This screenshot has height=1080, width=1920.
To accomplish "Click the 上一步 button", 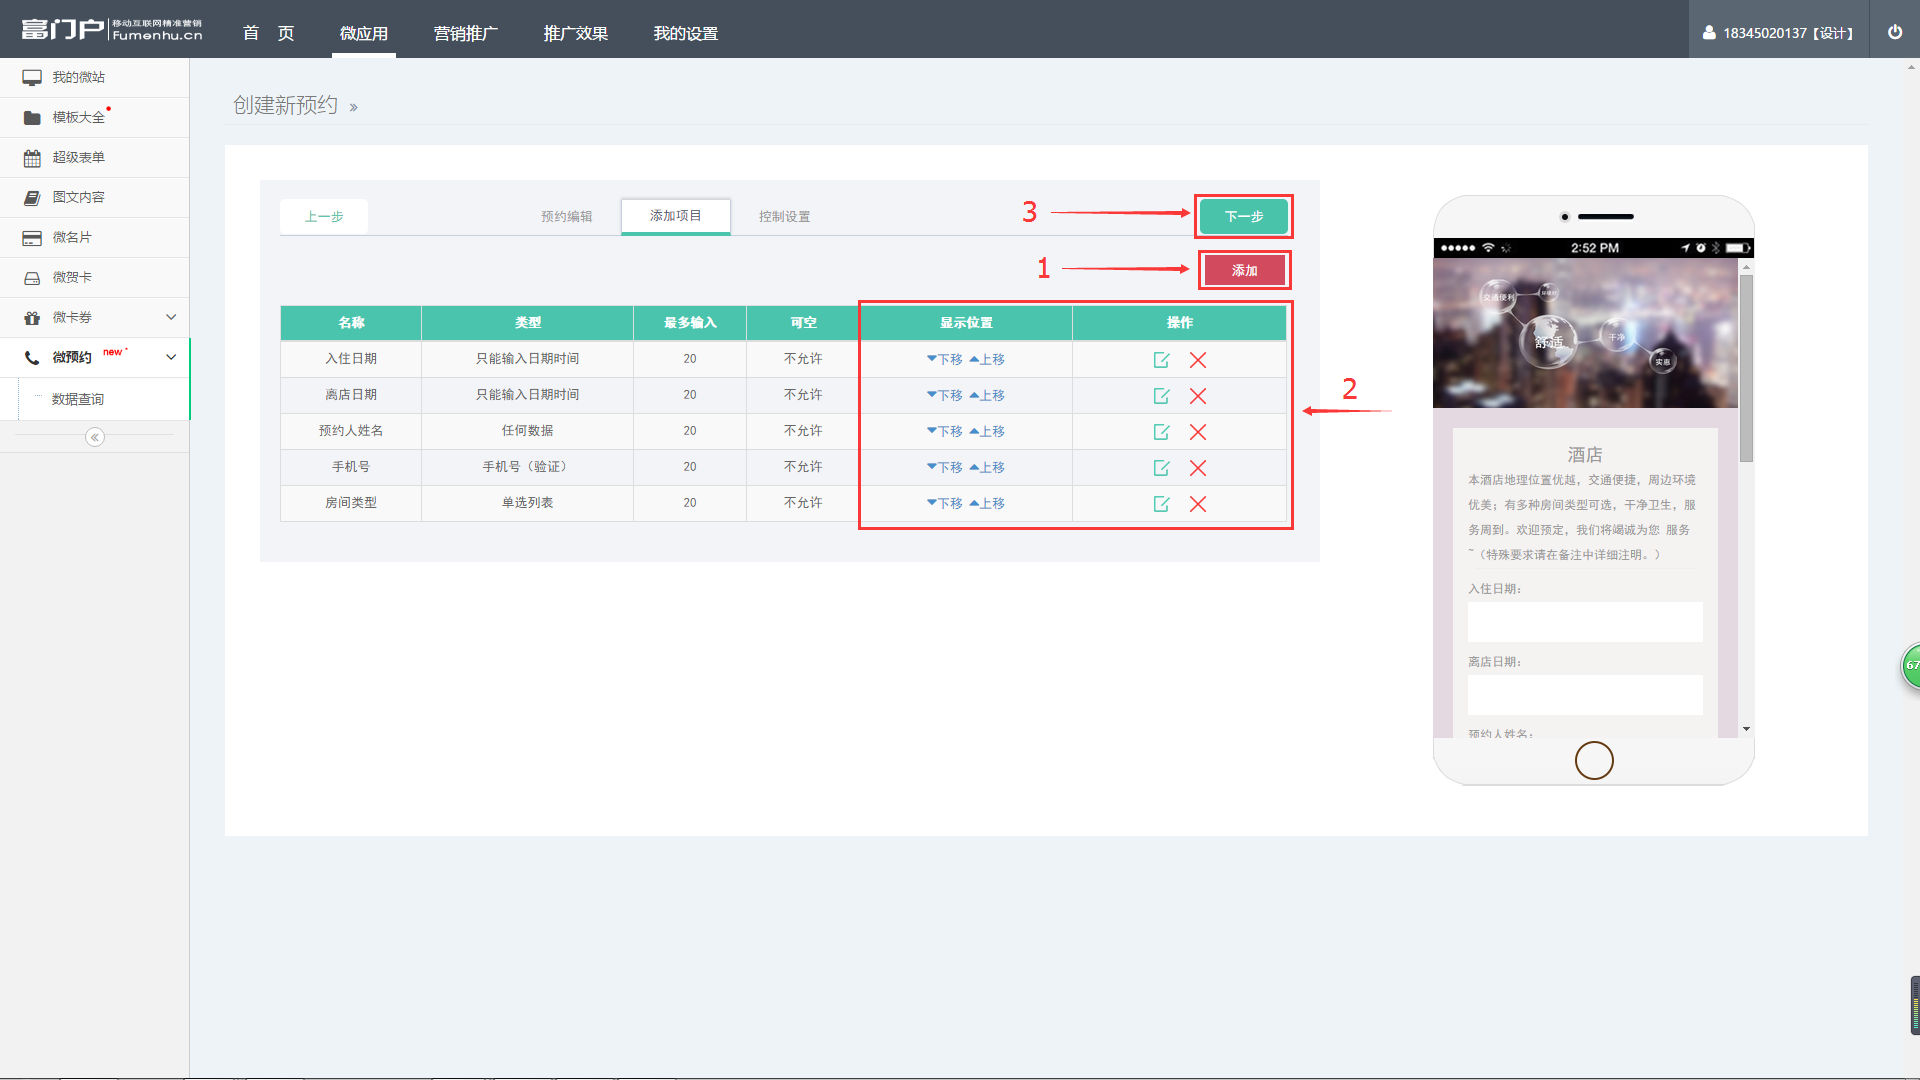I will 324,216.
